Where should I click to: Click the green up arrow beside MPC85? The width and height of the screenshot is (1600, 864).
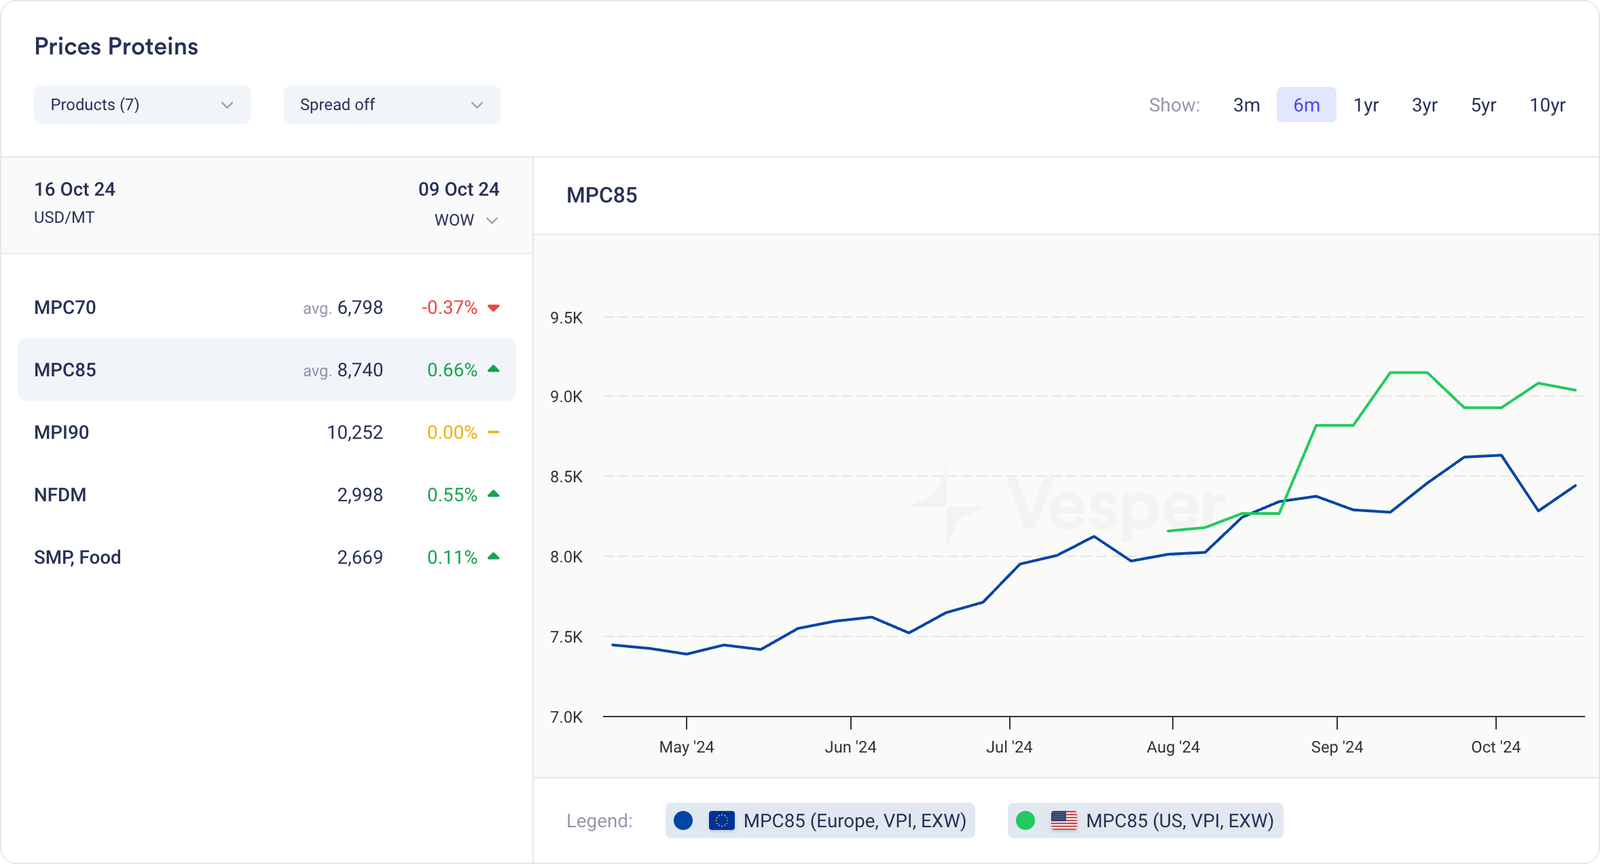[493, 369]
